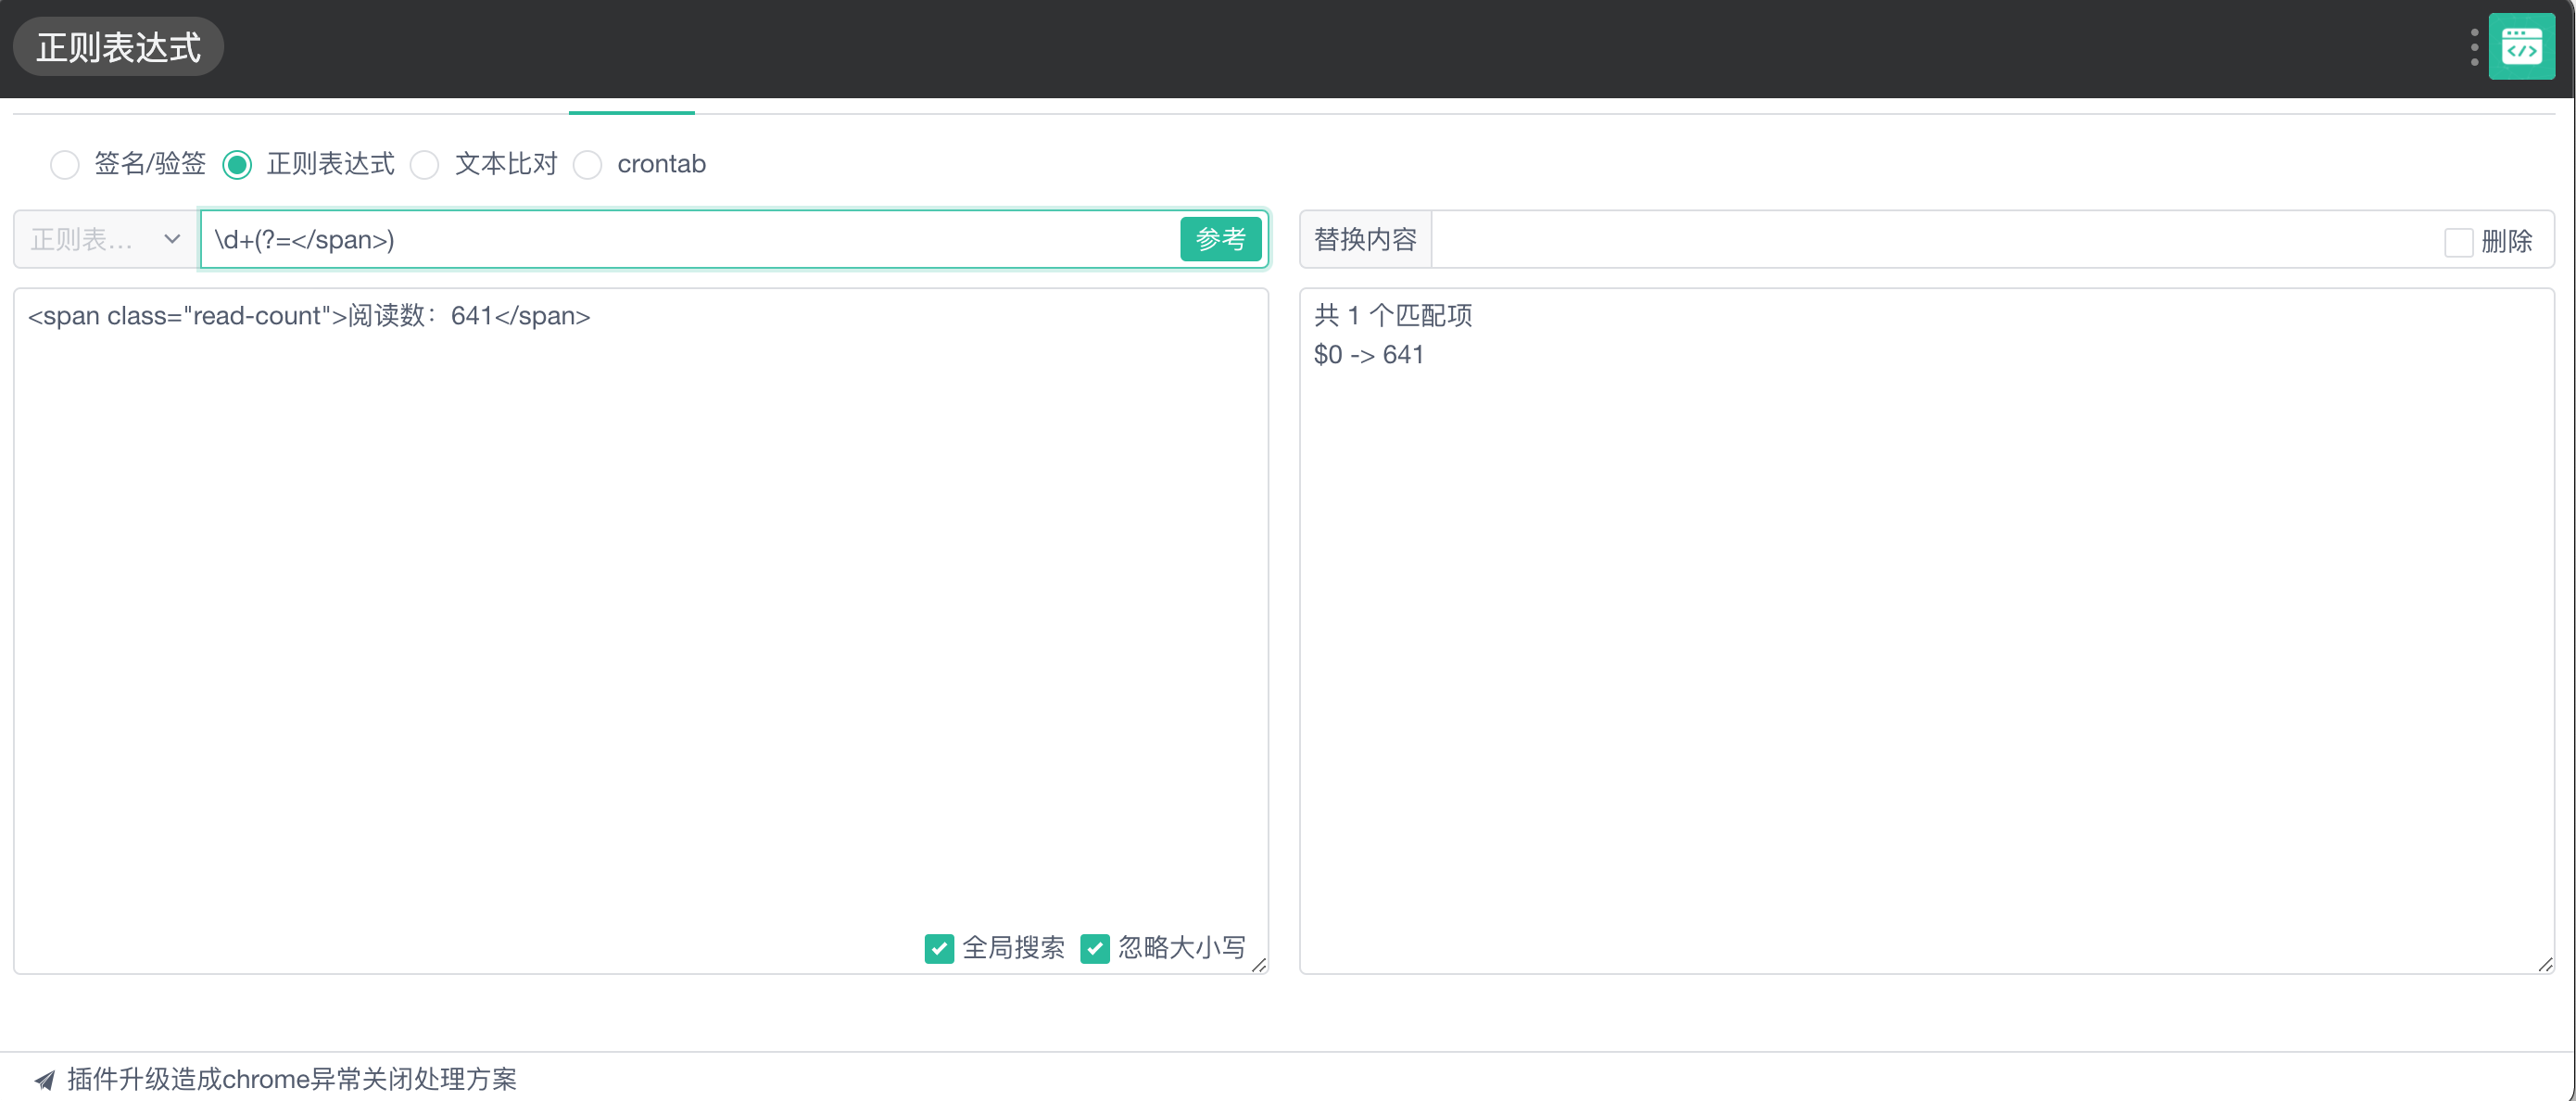The width and height of the screenshot is (2576, 1101).
Task: Click the result panel resize handle
Action: 2545,965
